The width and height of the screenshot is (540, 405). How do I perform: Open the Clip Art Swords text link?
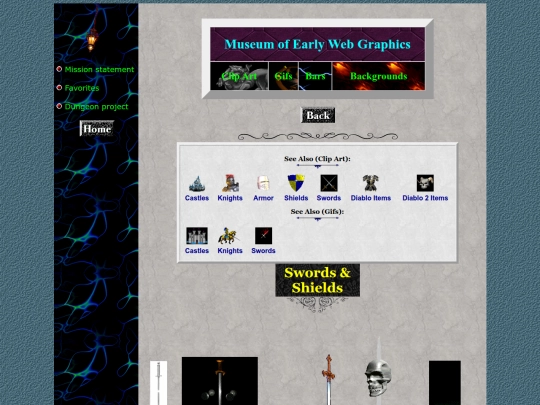pyautogui.click(x=329, y=198)
